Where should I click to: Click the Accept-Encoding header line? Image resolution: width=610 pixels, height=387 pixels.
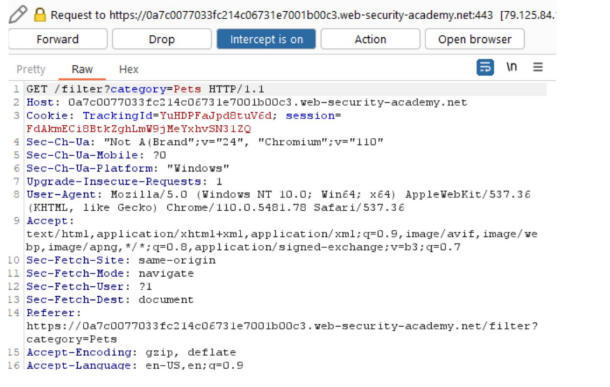point(131,352)
